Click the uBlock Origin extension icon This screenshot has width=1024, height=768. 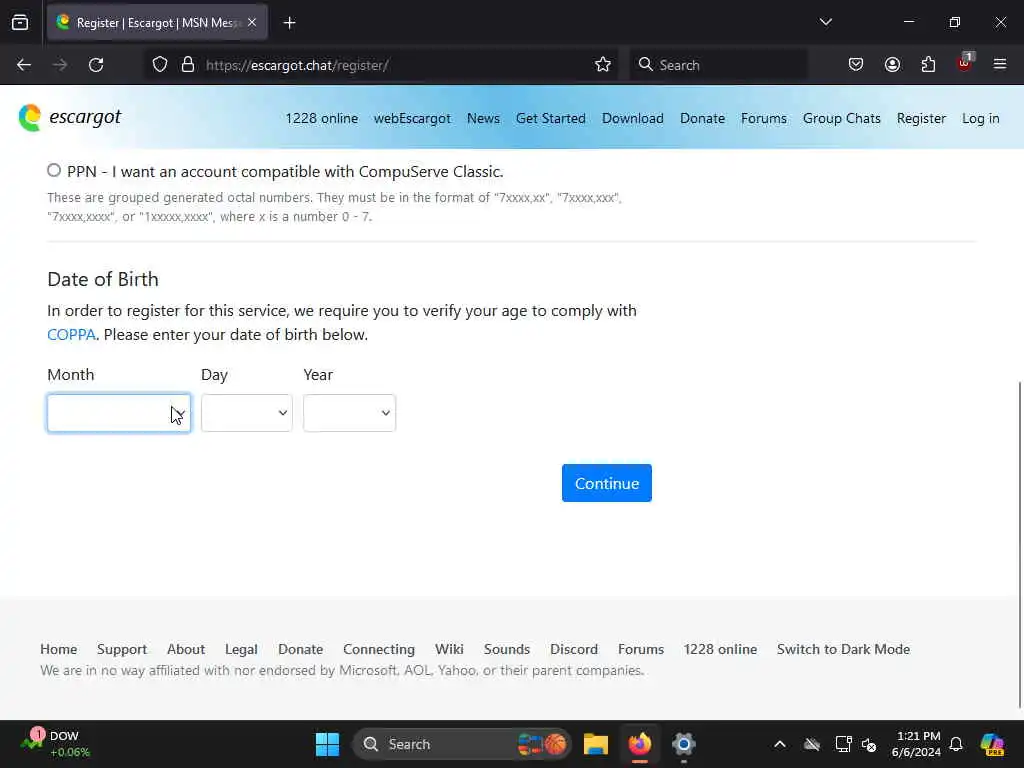click(x=965, y=63)
